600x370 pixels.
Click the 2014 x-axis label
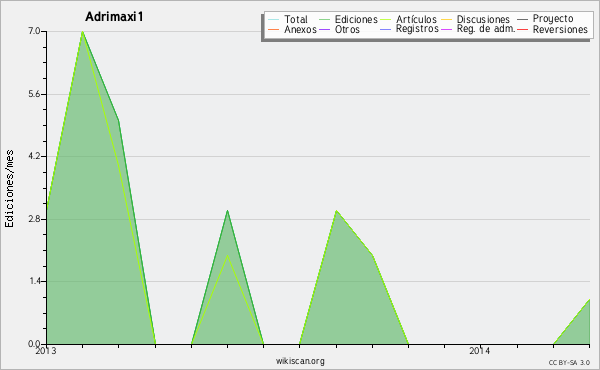[479, 351]
